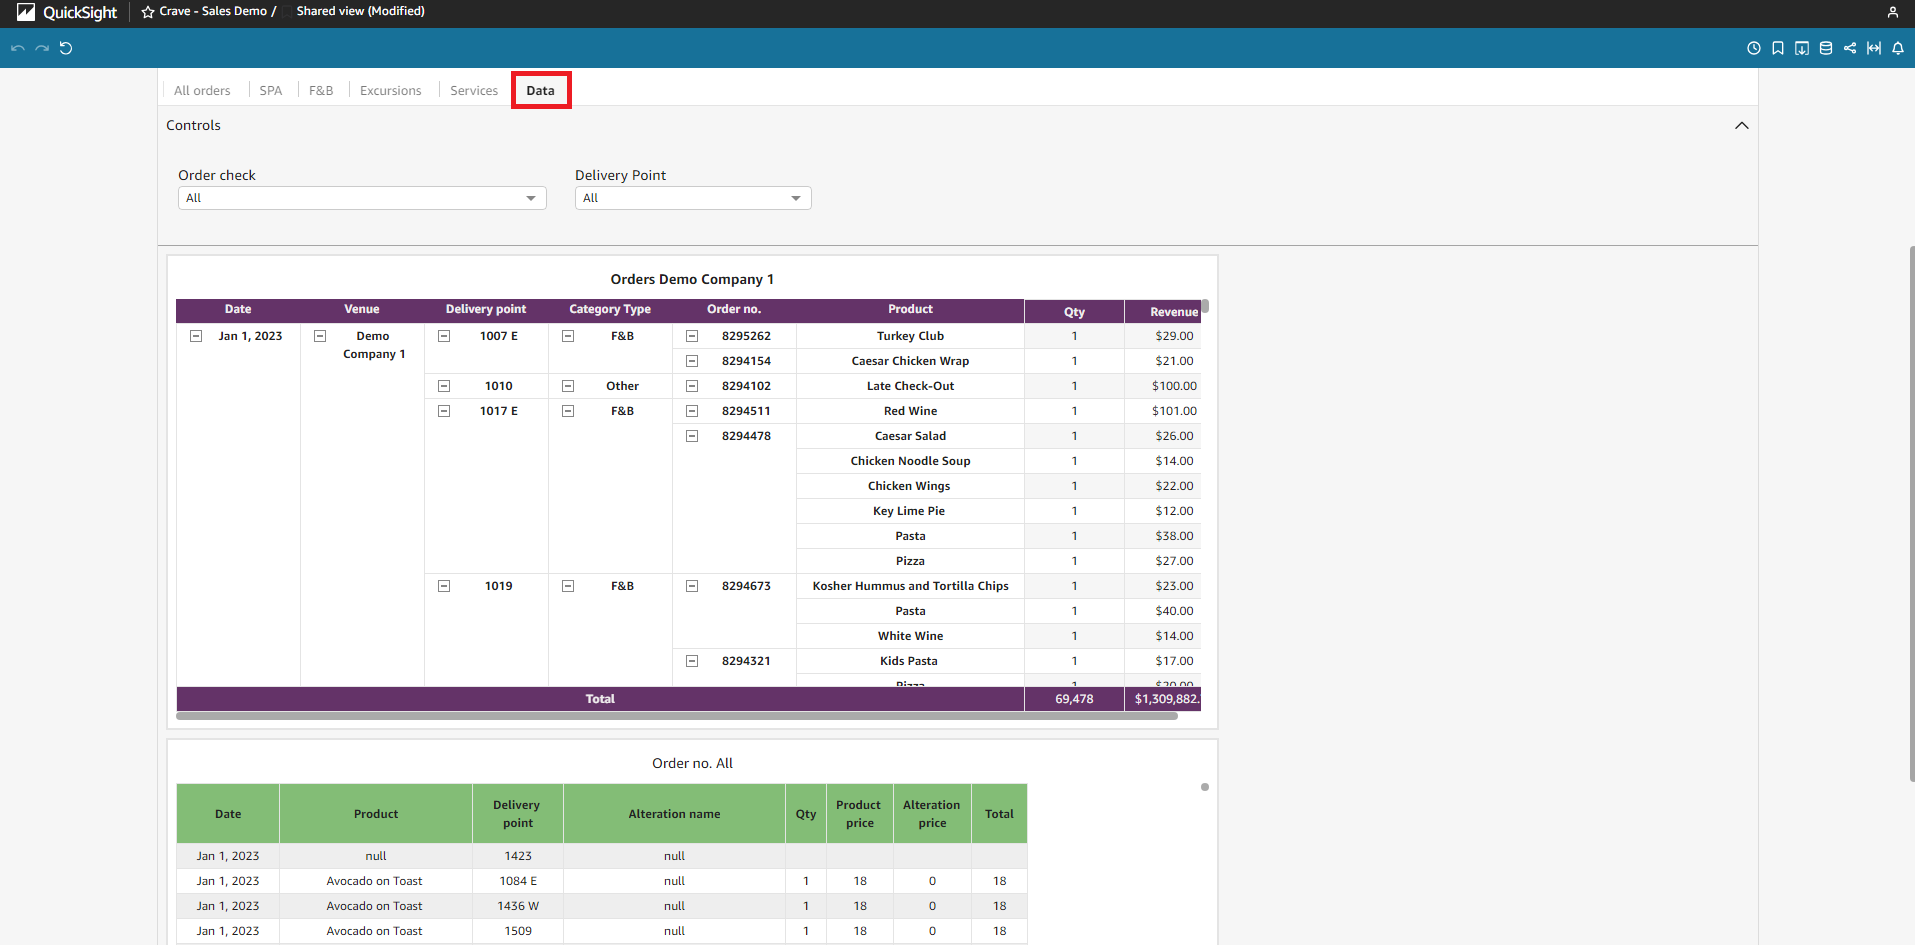The width and height of the screenshot is (1915, 945).
Task: Select the Kosher Hummus and Tortilla Chips cell
Action: pyautogui.click(x=910, y=586)
